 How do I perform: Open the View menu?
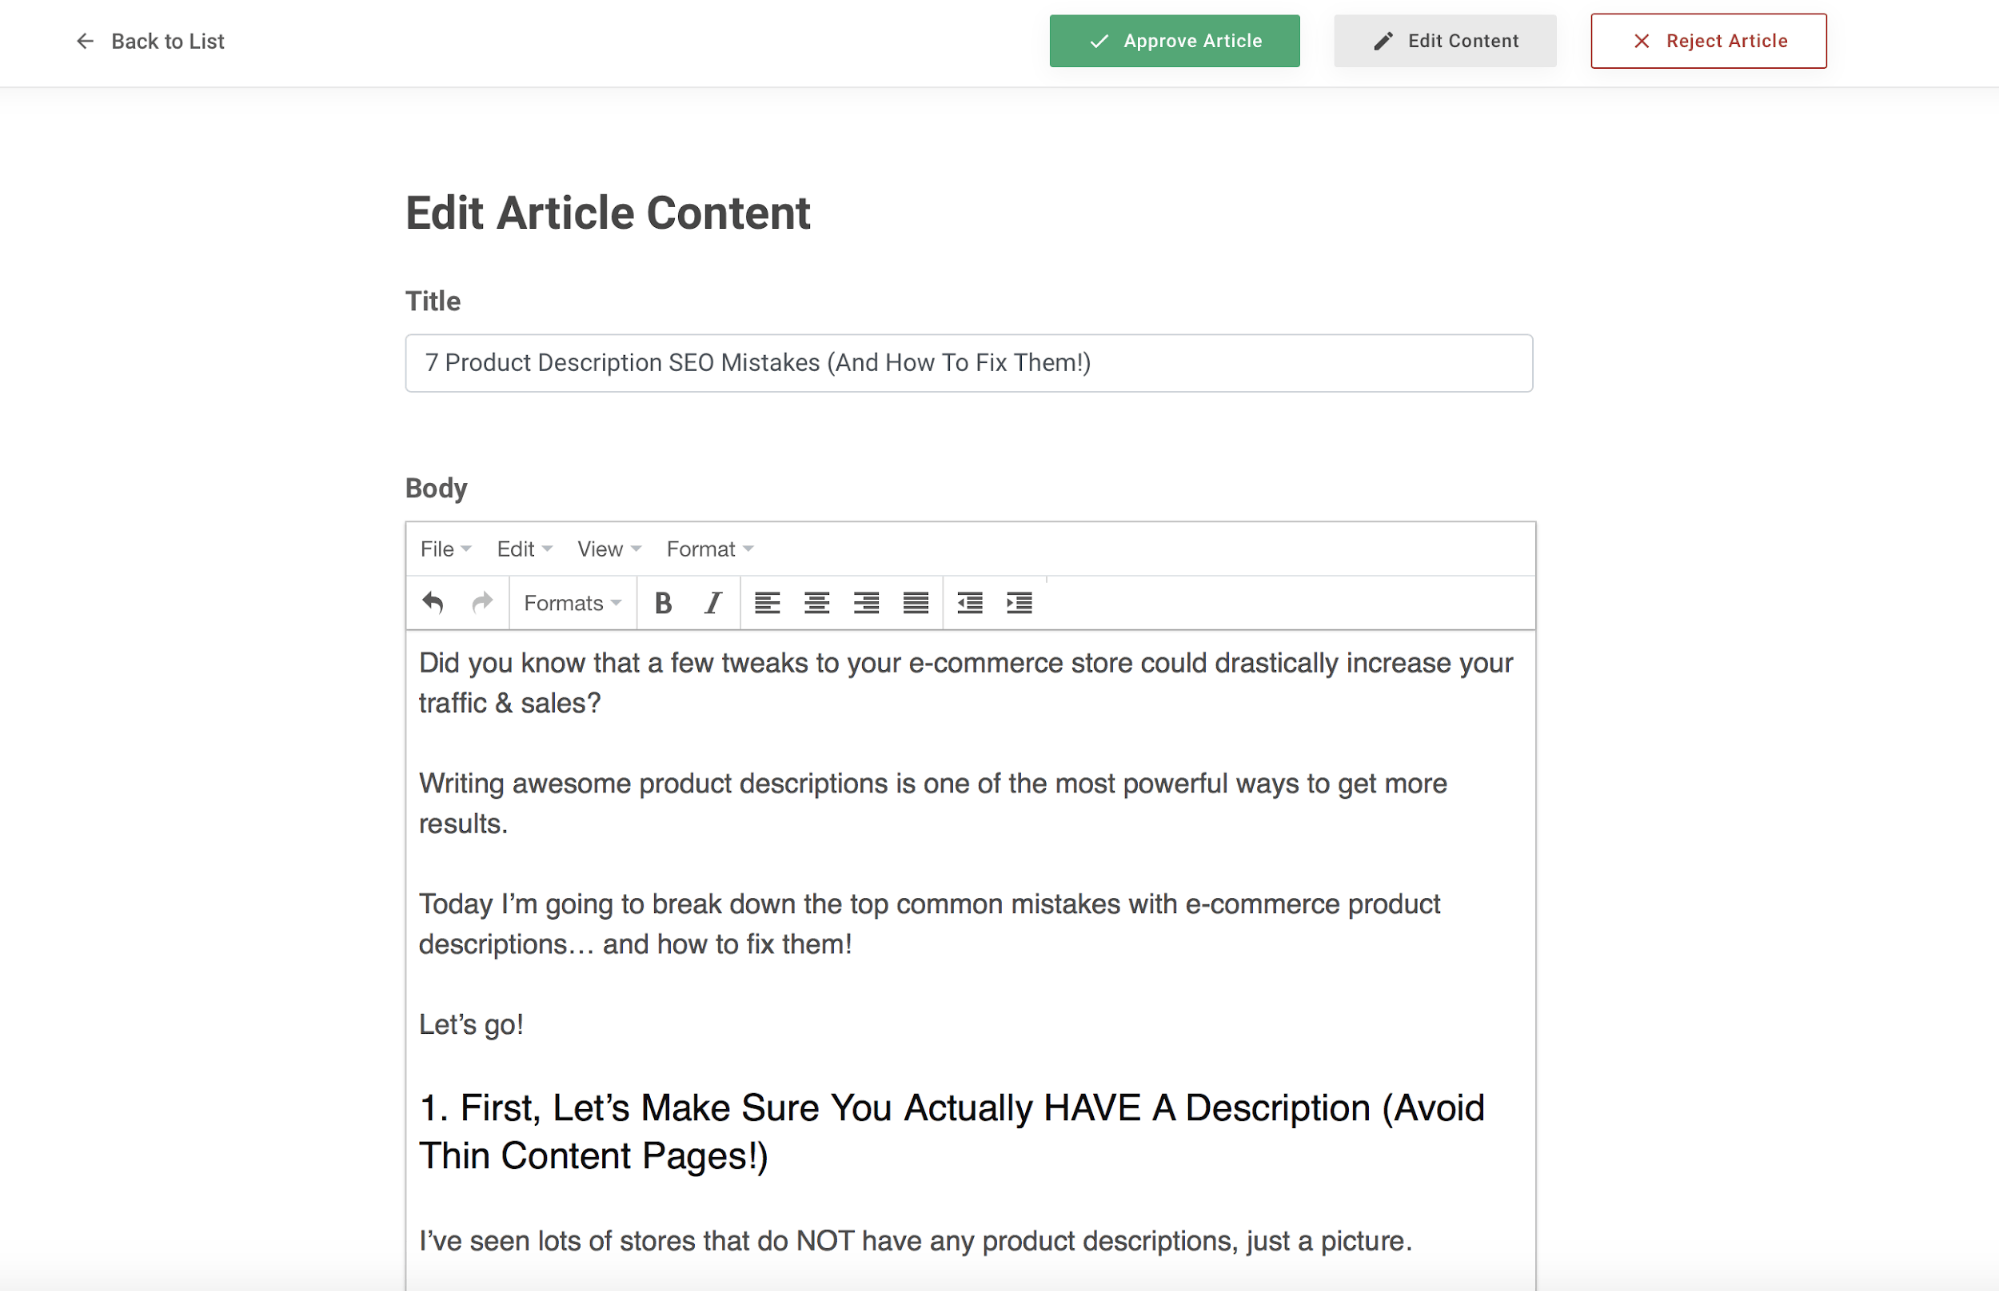click(x=609, y=549)
